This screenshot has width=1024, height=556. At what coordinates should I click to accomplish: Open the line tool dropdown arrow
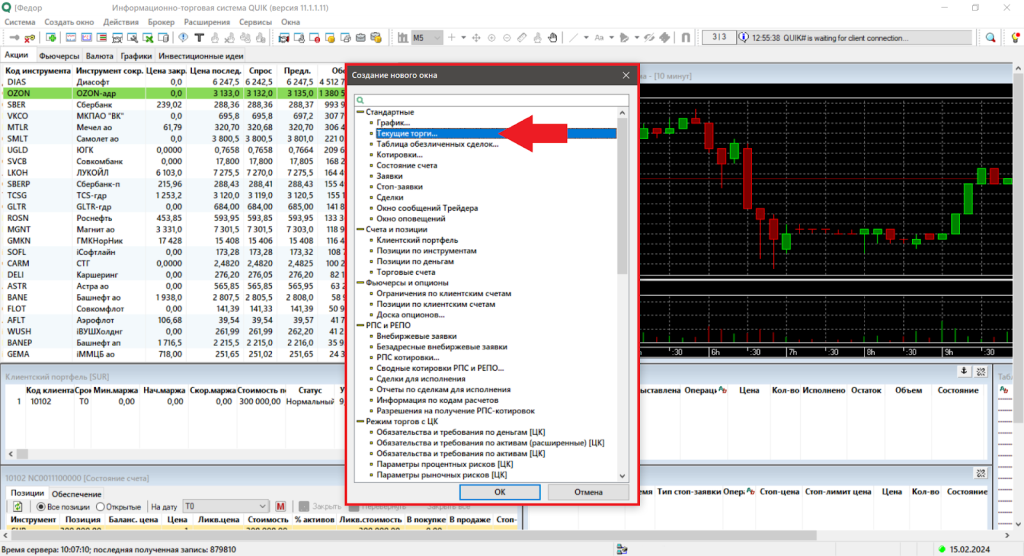pyautogui.click(x=586, y=38)
